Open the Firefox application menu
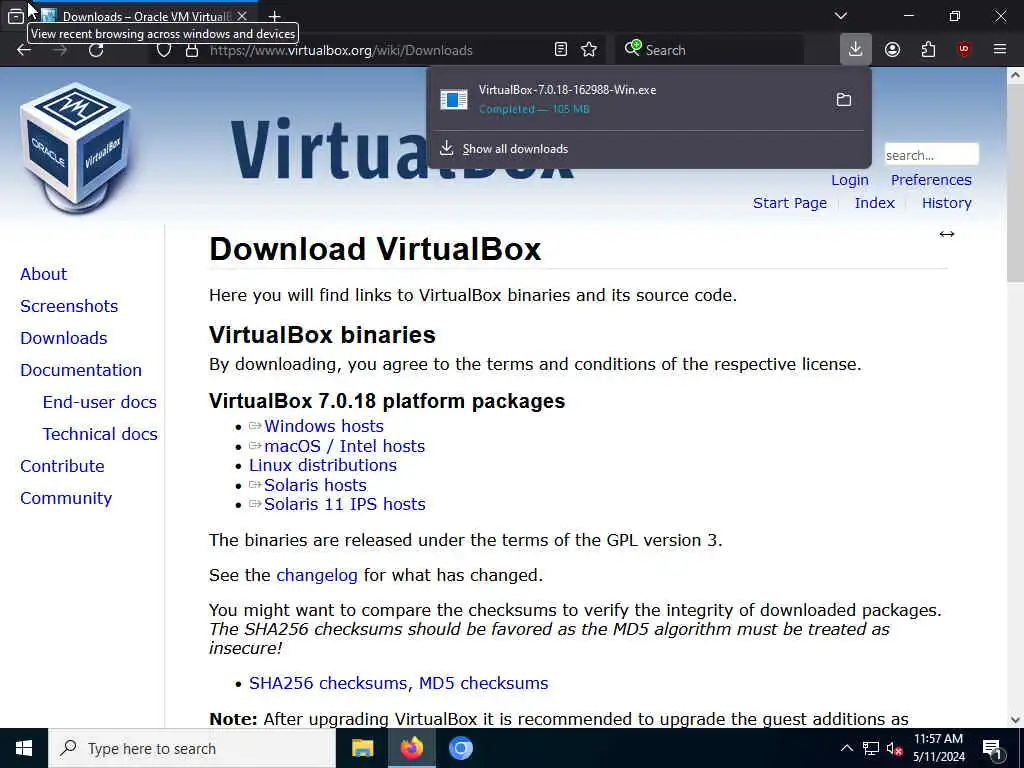 pyautogui.click(x=1000, y=50)
